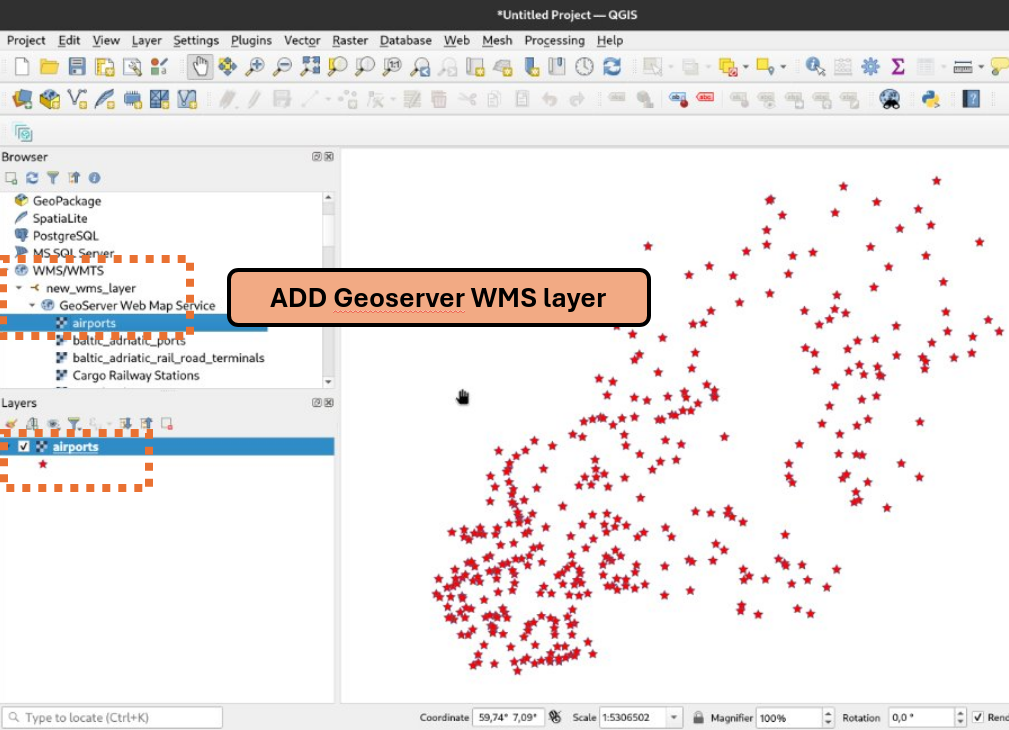Select PostgreSQL entry in Browser
The image size is (1009, 730).
(x=66, y=236)
